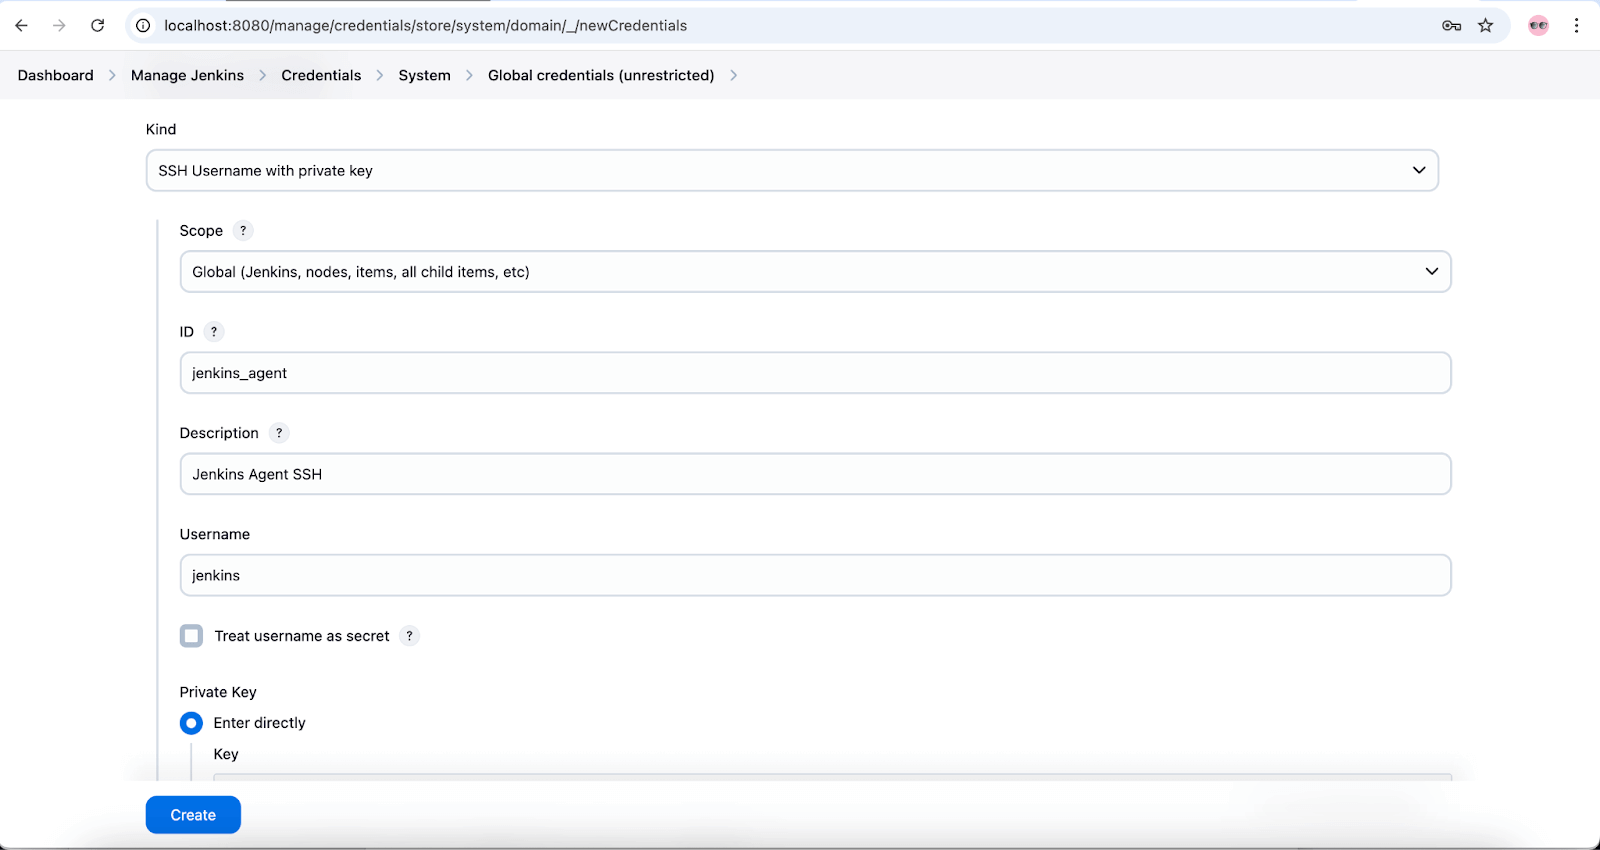Show help for Scope
Image resolution: width=1600 pixels, height=850 pixels.
[x=243, y=230]
